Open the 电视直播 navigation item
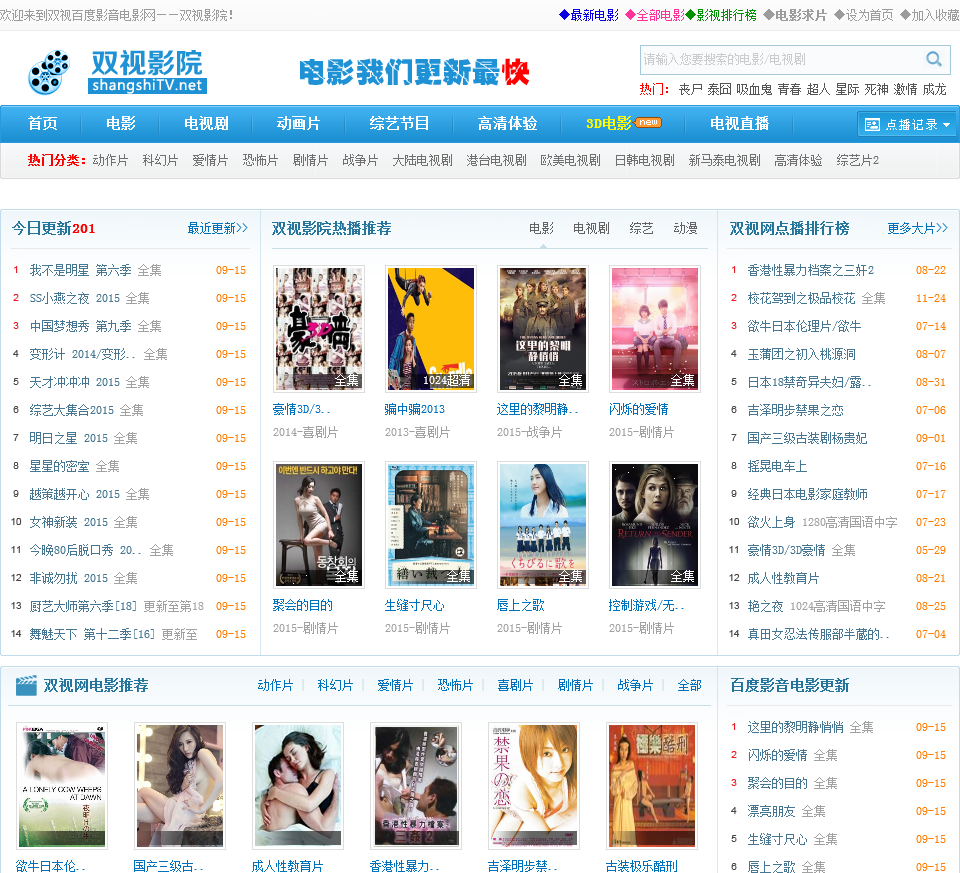Screen dimensions: 960x873 tap(739, 124)
